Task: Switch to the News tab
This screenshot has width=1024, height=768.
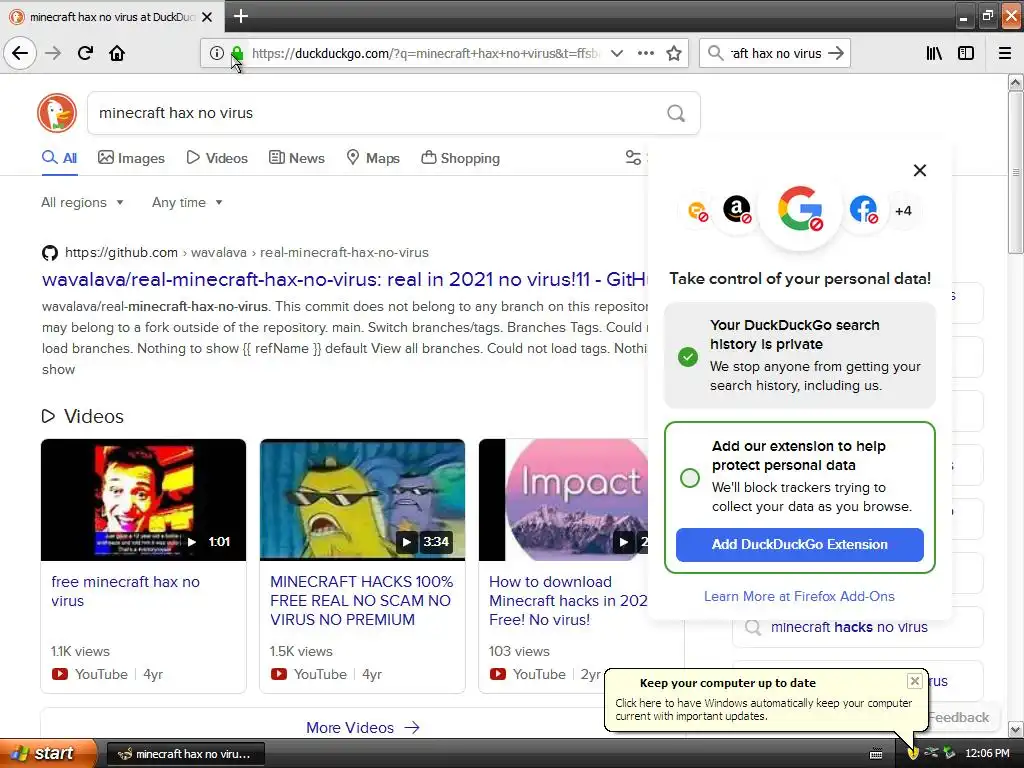Action: [x=296, y=158]
